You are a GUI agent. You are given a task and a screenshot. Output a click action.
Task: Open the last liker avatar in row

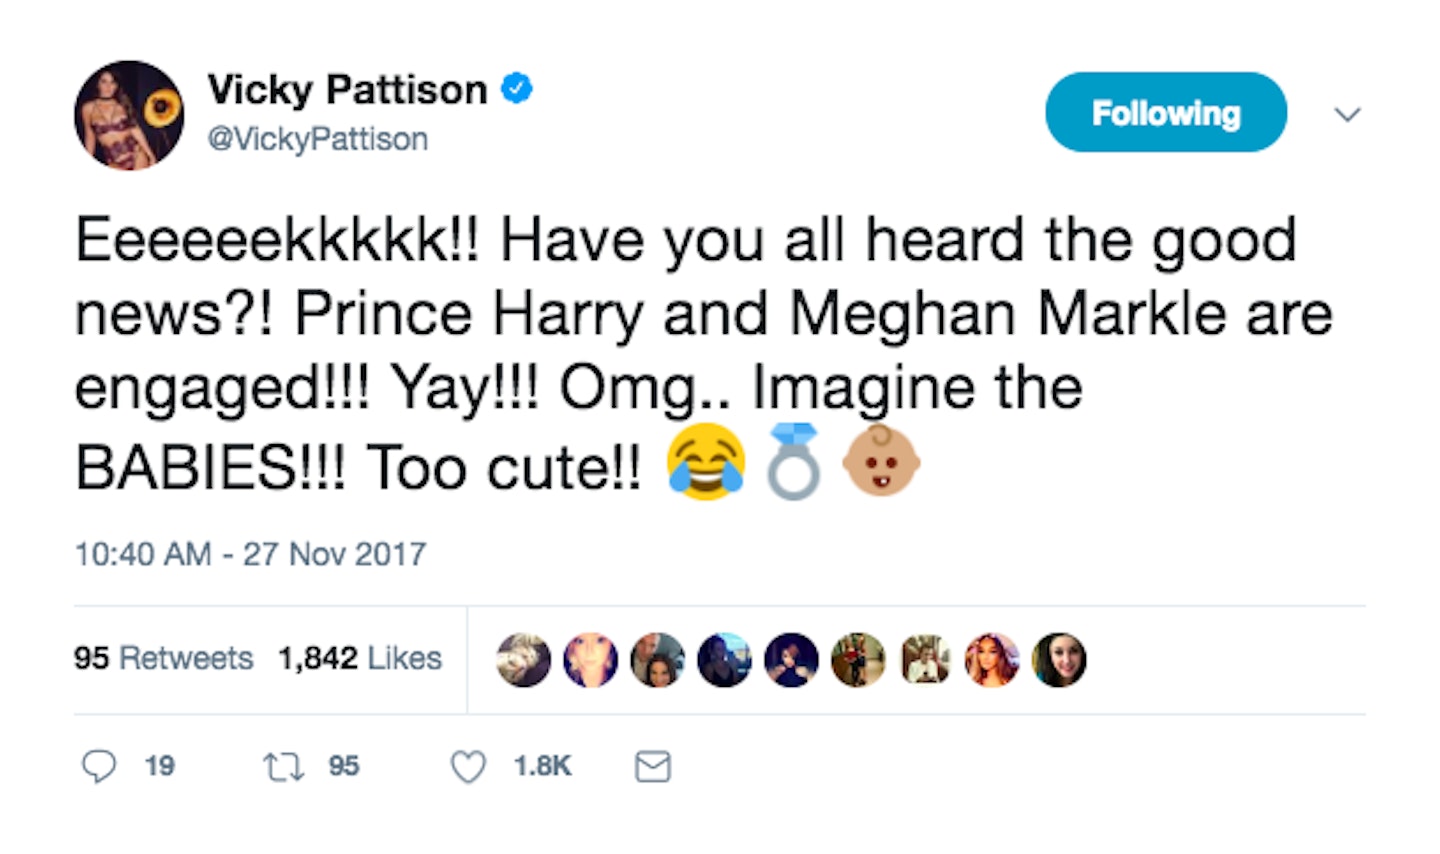point(1059,660)
